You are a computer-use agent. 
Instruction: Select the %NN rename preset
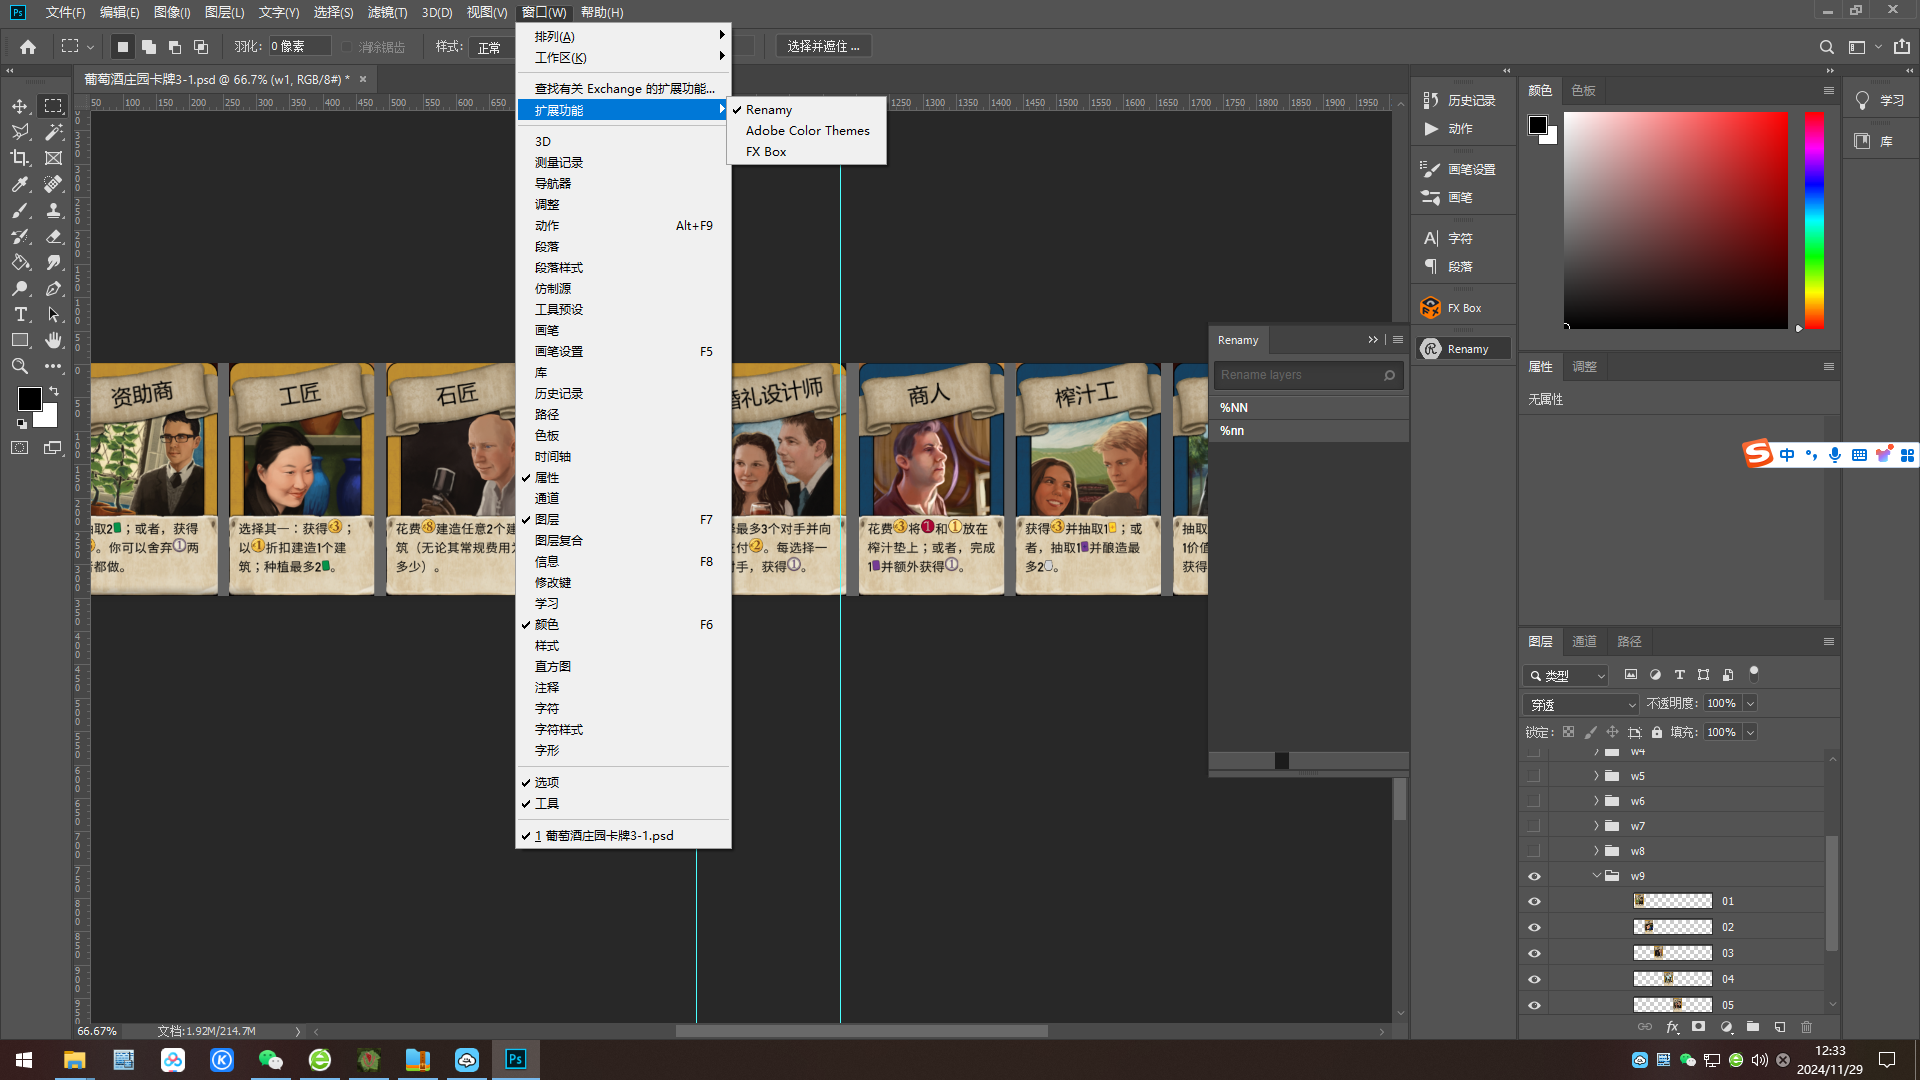click(1308, 408)
